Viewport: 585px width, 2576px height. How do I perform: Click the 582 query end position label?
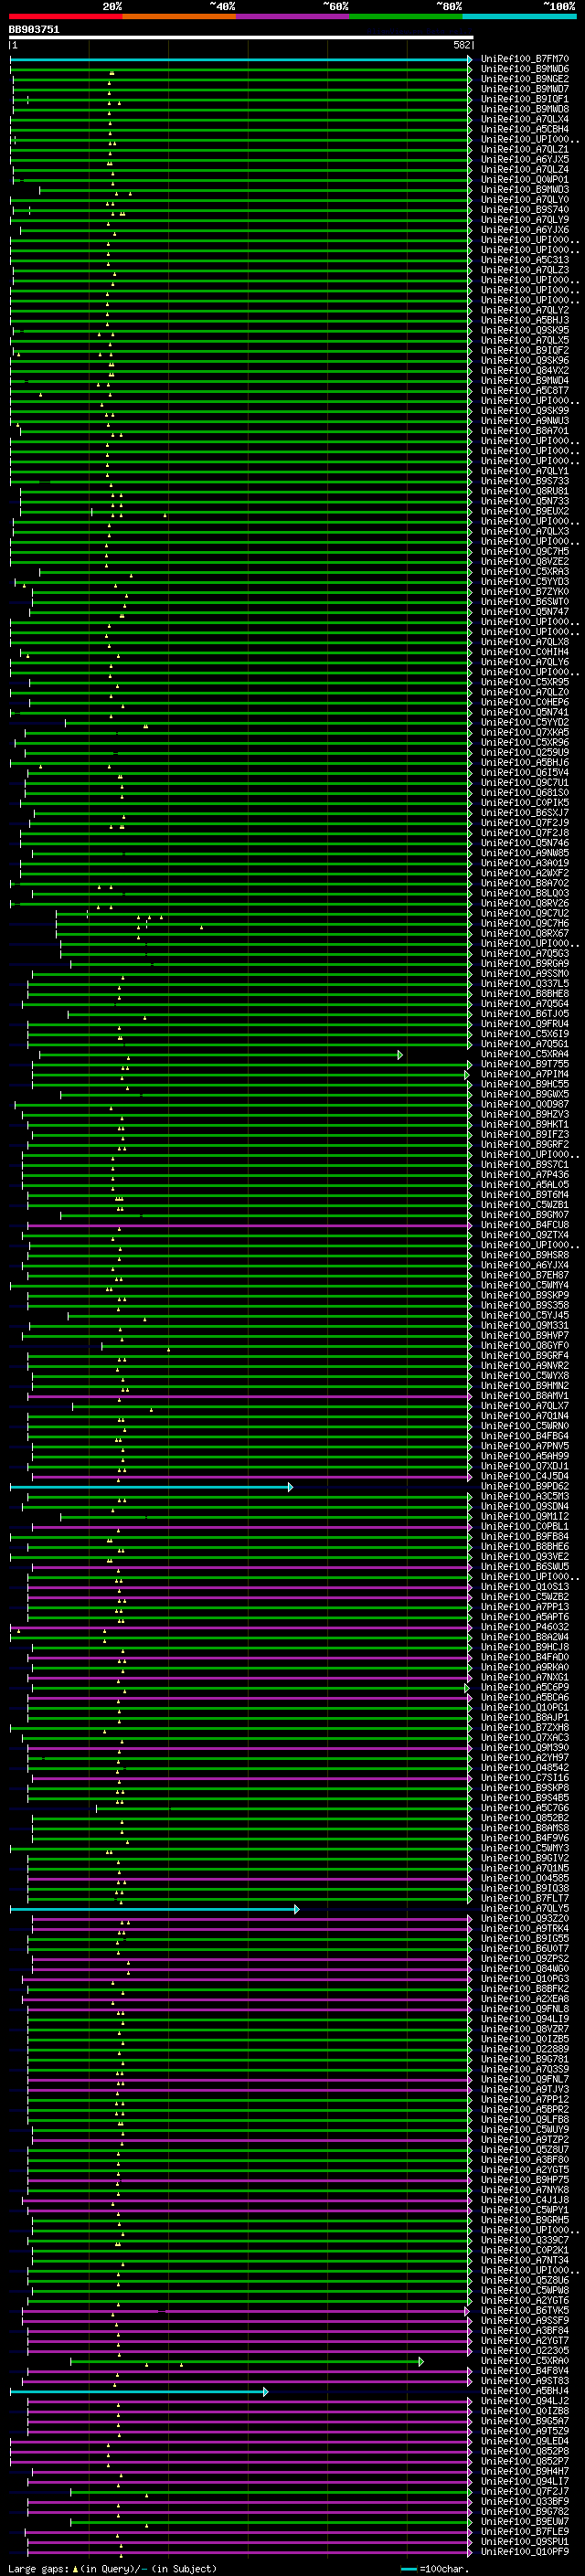[462, 45]
